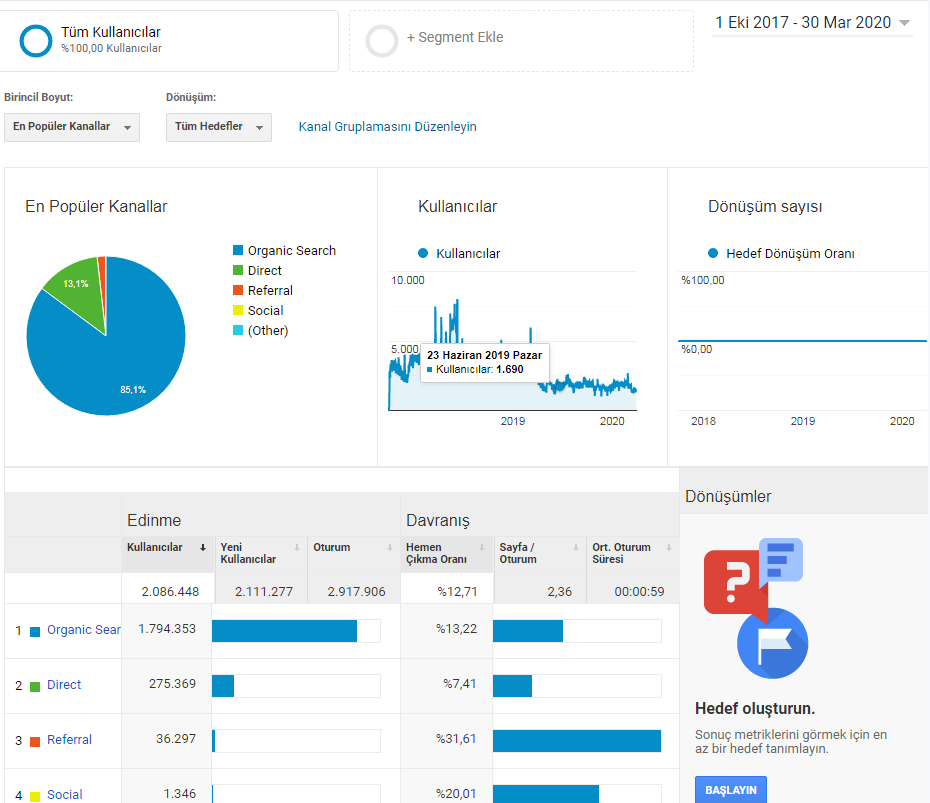Open the Tüm Hedefler dropdown
The image size is (930, 803).
point(219,127)
